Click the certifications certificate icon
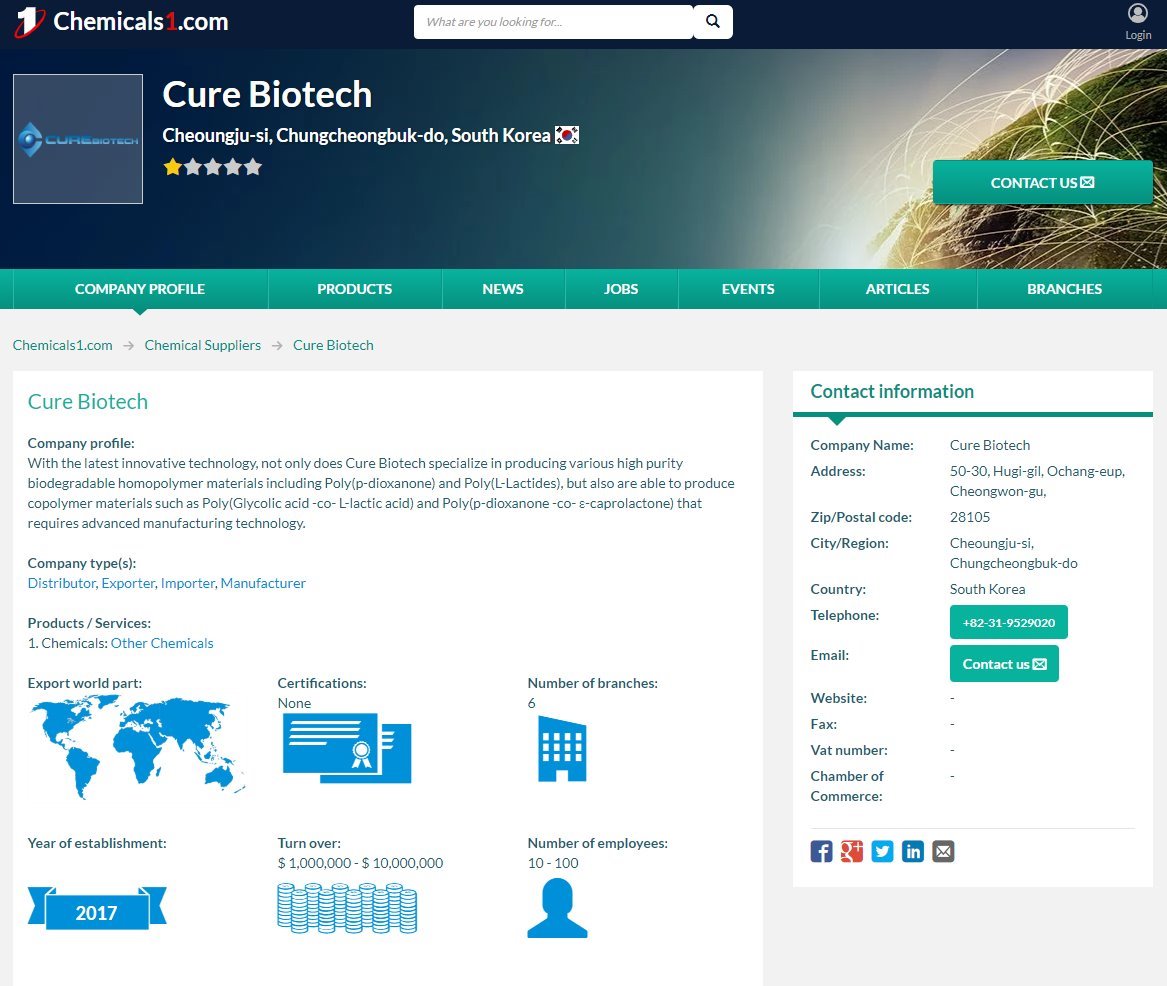The width and height of the screenshot is (1167, 986). coord(347,748)
